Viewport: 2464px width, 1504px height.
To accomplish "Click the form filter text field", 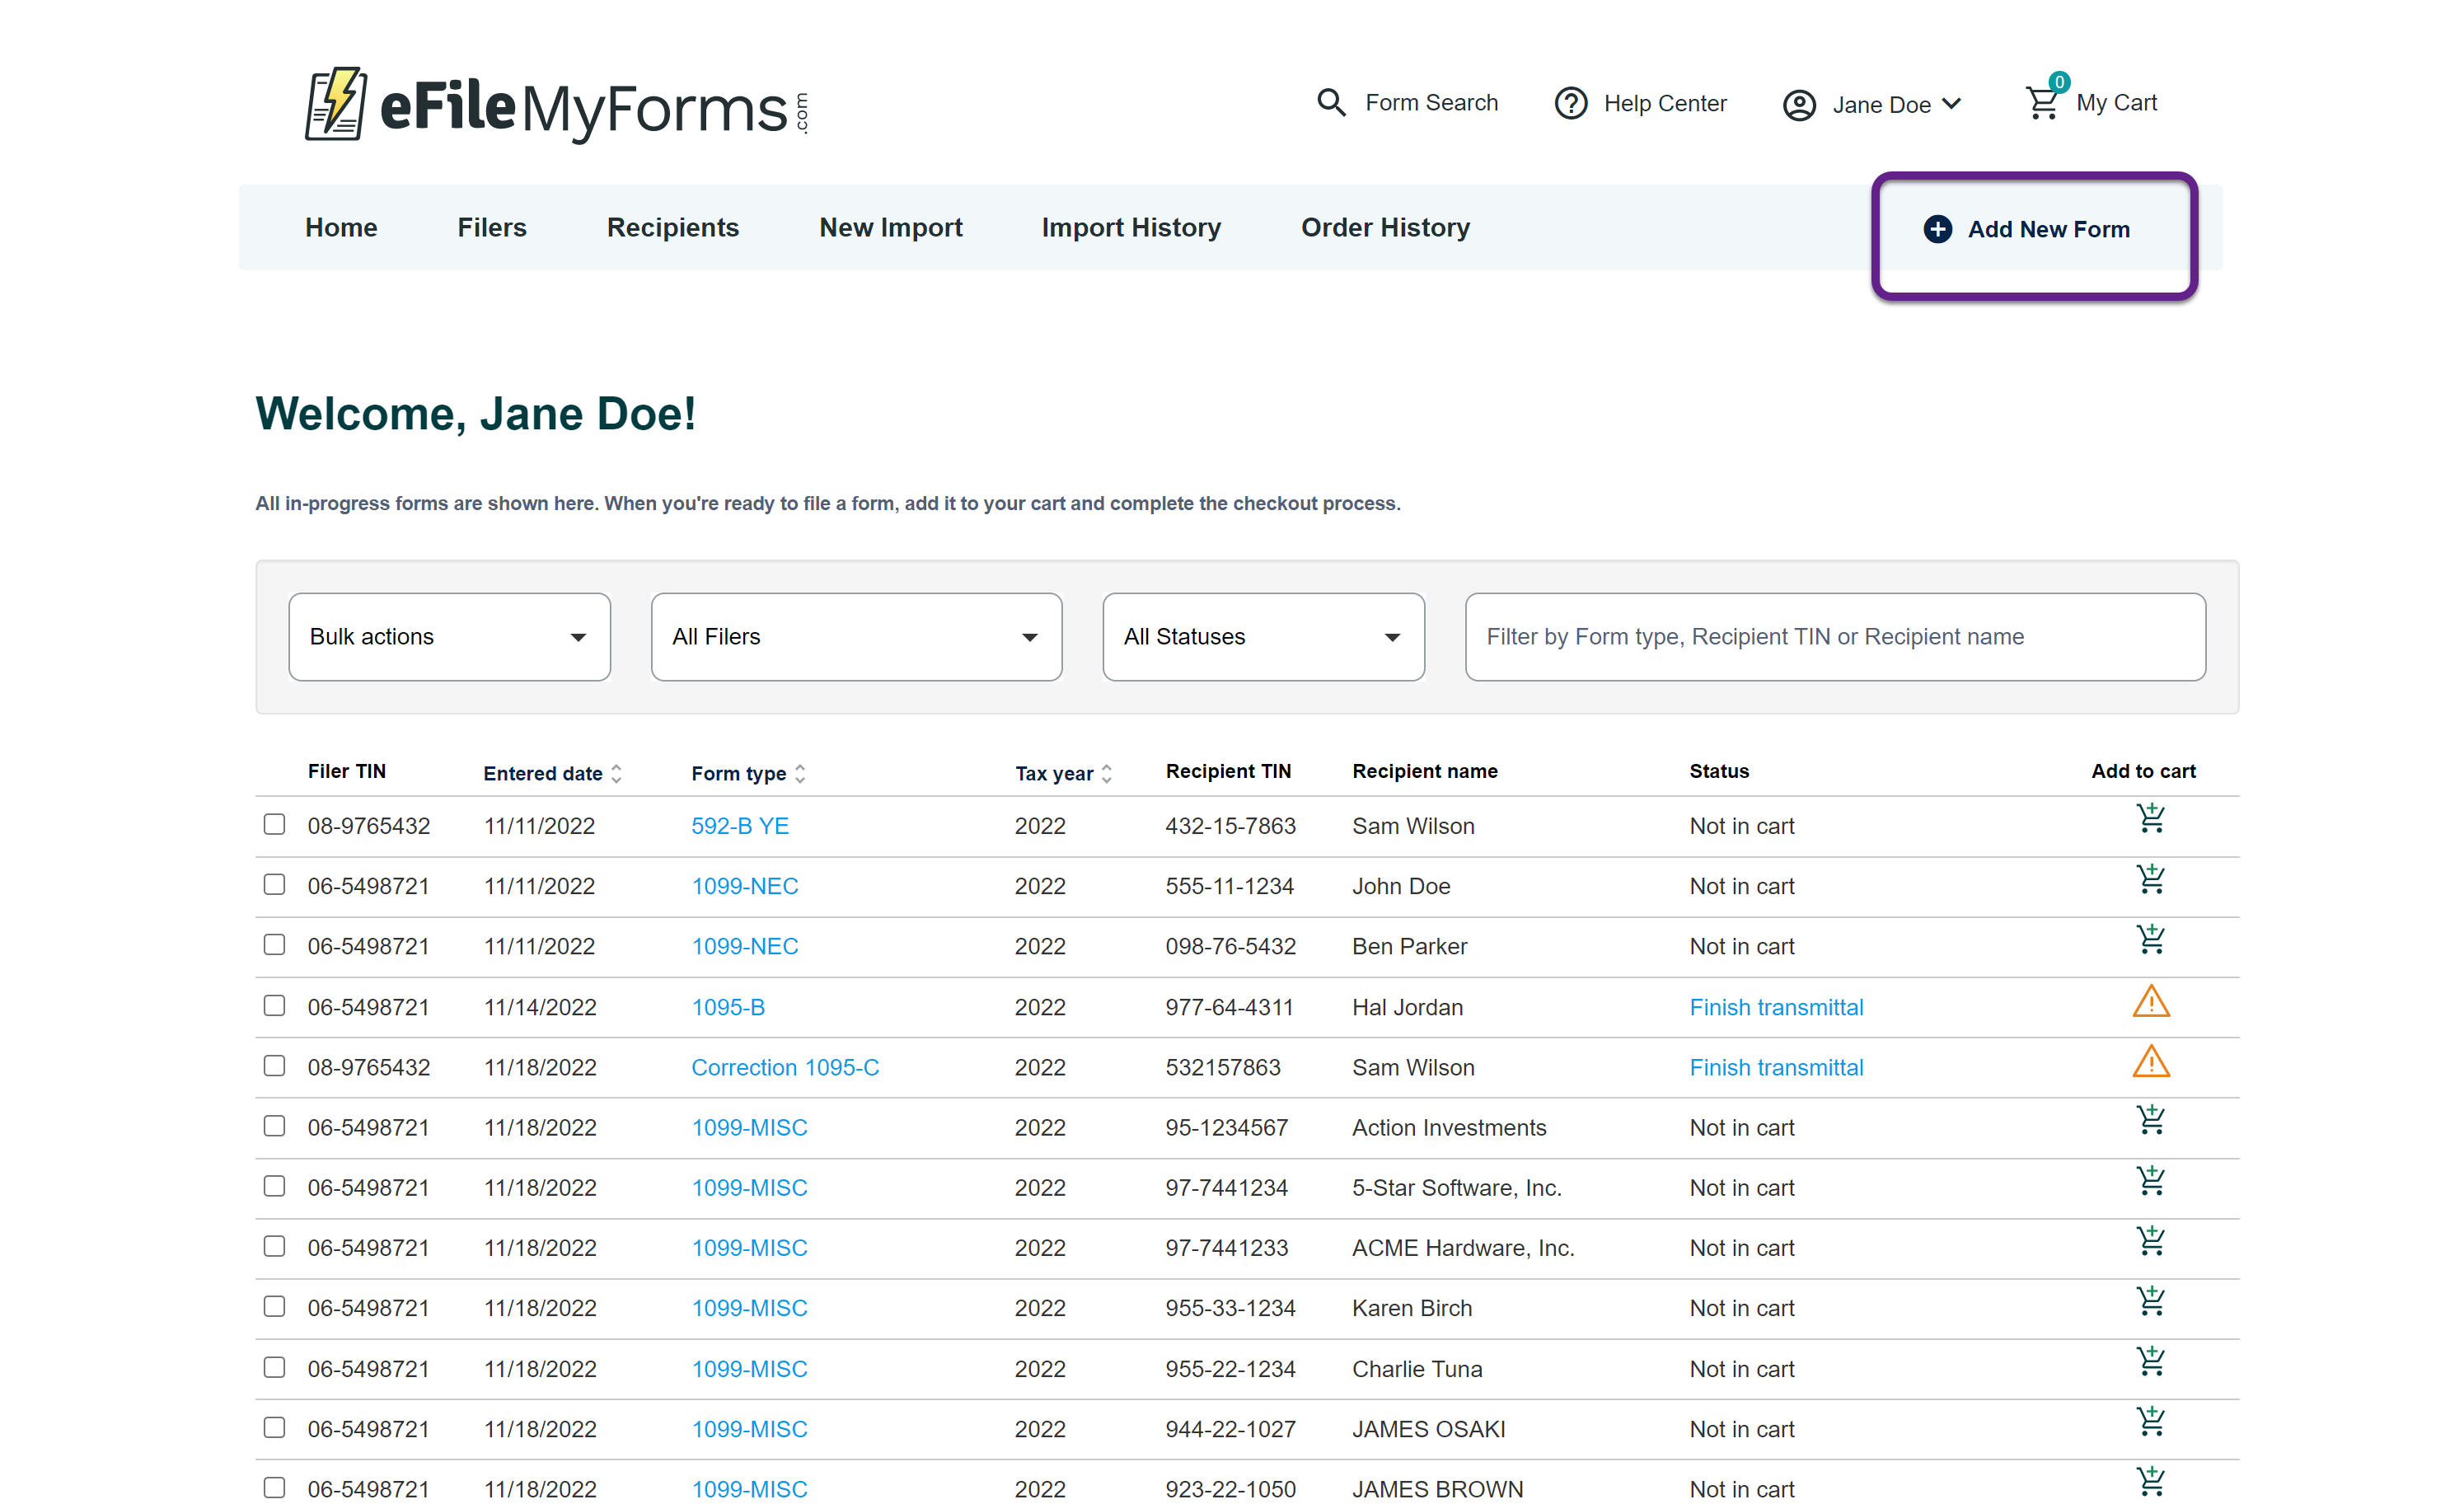I will [1835, 637].
